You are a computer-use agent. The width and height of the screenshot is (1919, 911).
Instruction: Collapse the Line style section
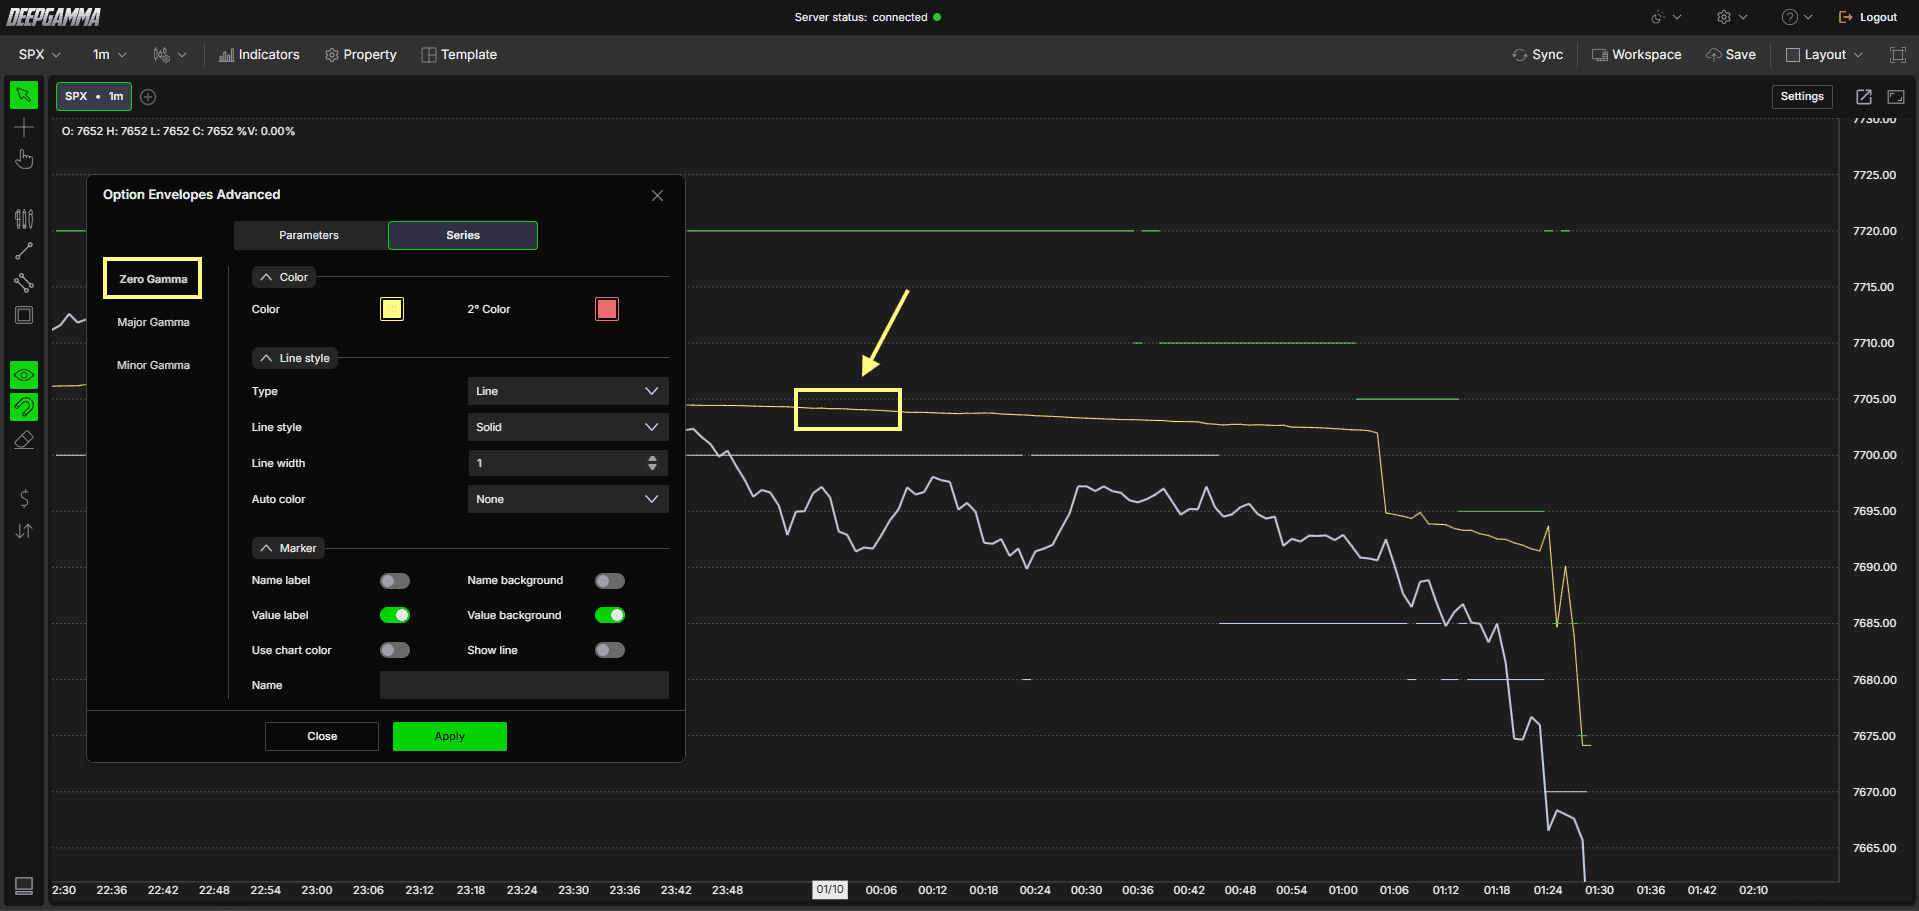(x=295, y=358)
